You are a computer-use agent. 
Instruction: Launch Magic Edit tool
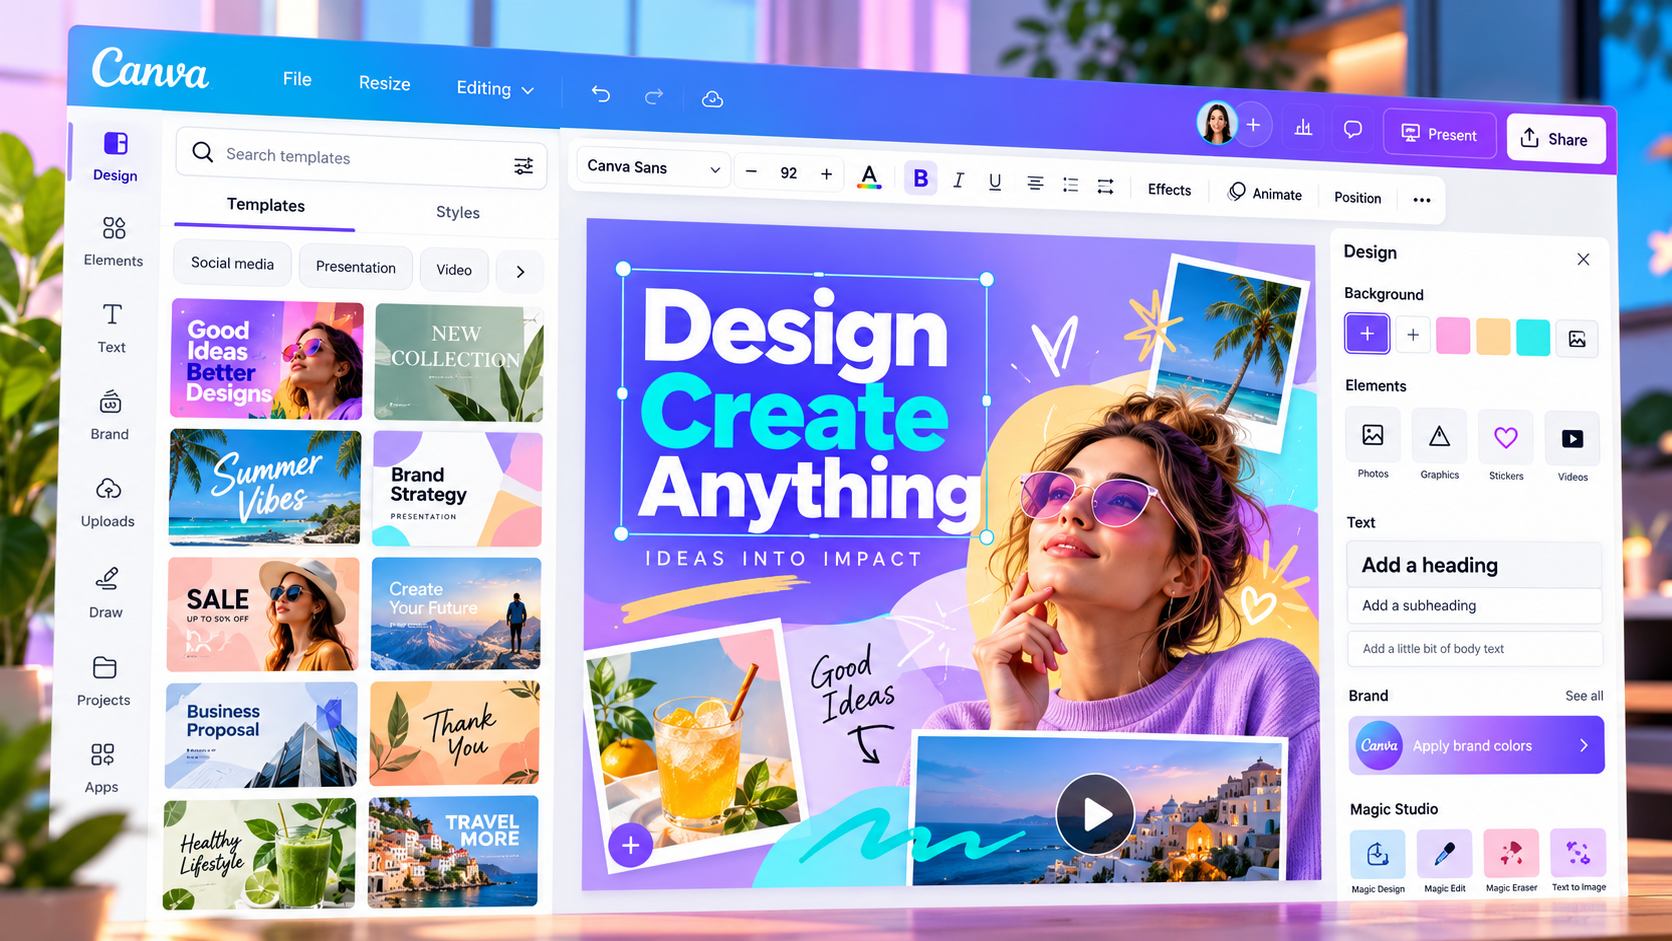click(x=1444, y=861)
